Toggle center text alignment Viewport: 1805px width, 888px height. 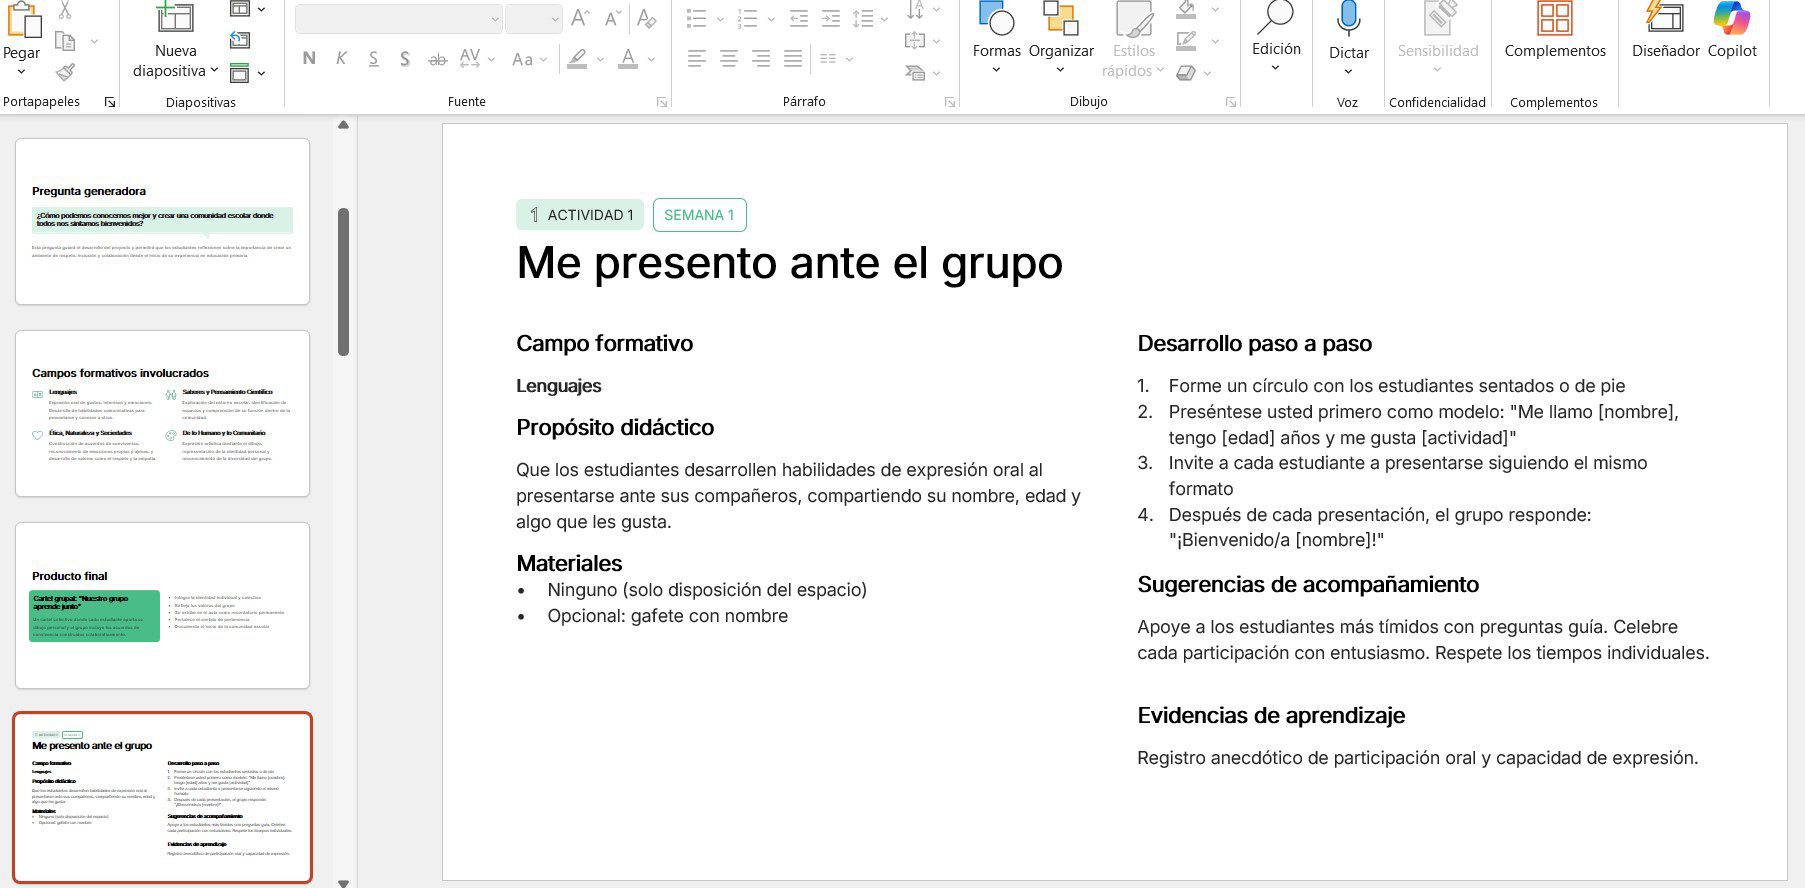click(x=729, y=59)
